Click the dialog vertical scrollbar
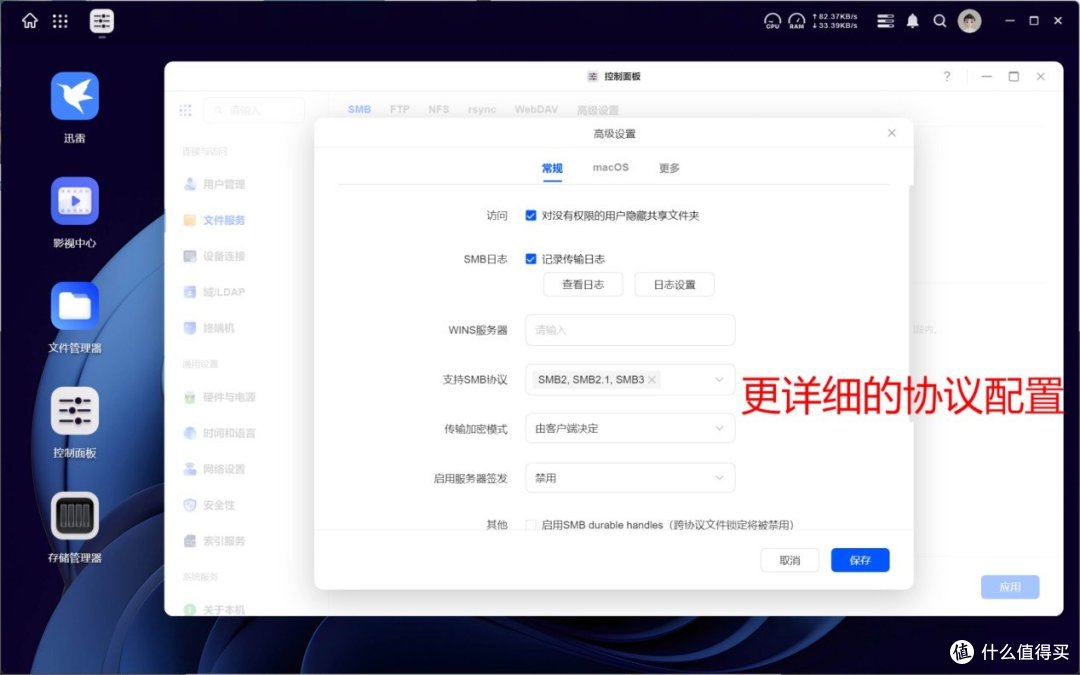Image resolution: width=1080 pixels, height=675 pixels. [x=911, y=303]
